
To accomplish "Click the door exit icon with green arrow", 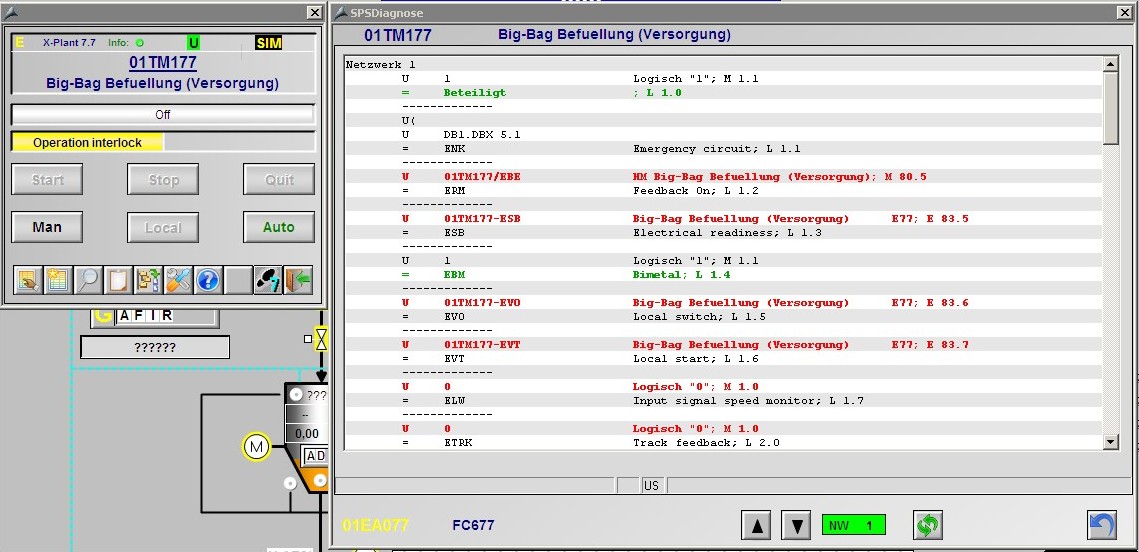I will tap(298, 280).
